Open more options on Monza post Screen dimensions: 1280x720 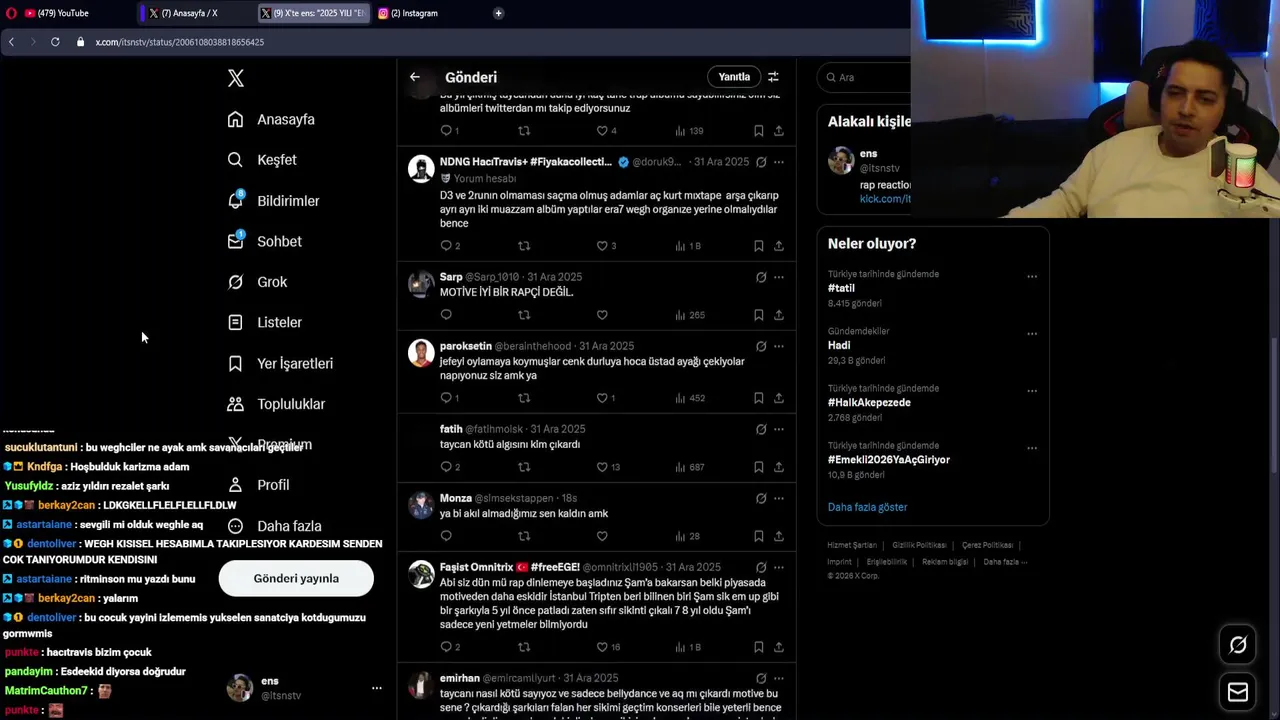tap(779, 498)
